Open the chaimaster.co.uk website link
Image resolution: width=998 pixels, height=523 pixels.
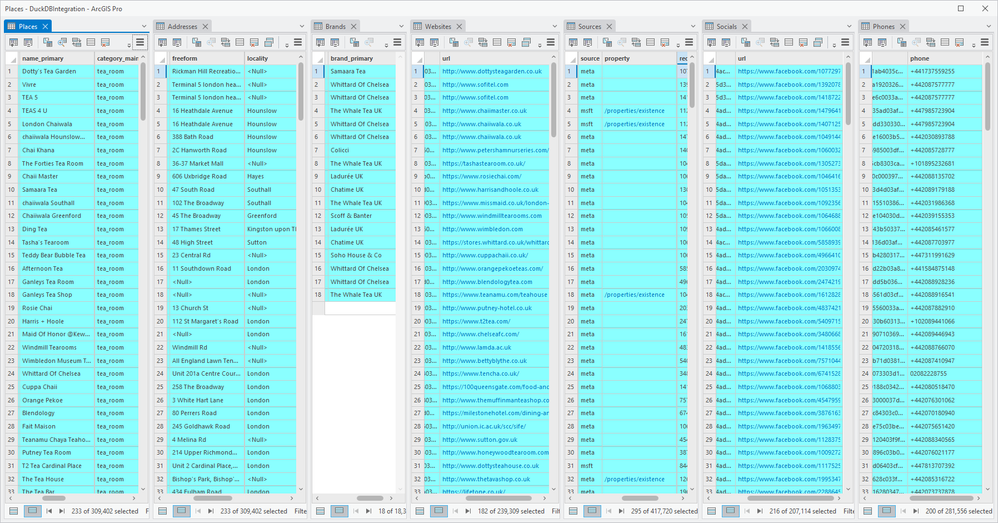484,111
